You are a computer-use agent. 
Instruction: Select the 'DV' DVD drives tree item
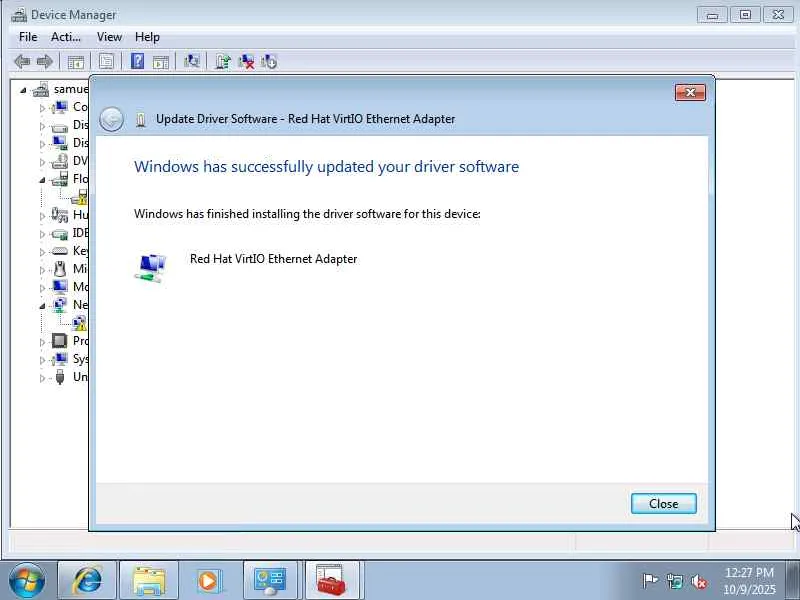click(x=81, y=161)
